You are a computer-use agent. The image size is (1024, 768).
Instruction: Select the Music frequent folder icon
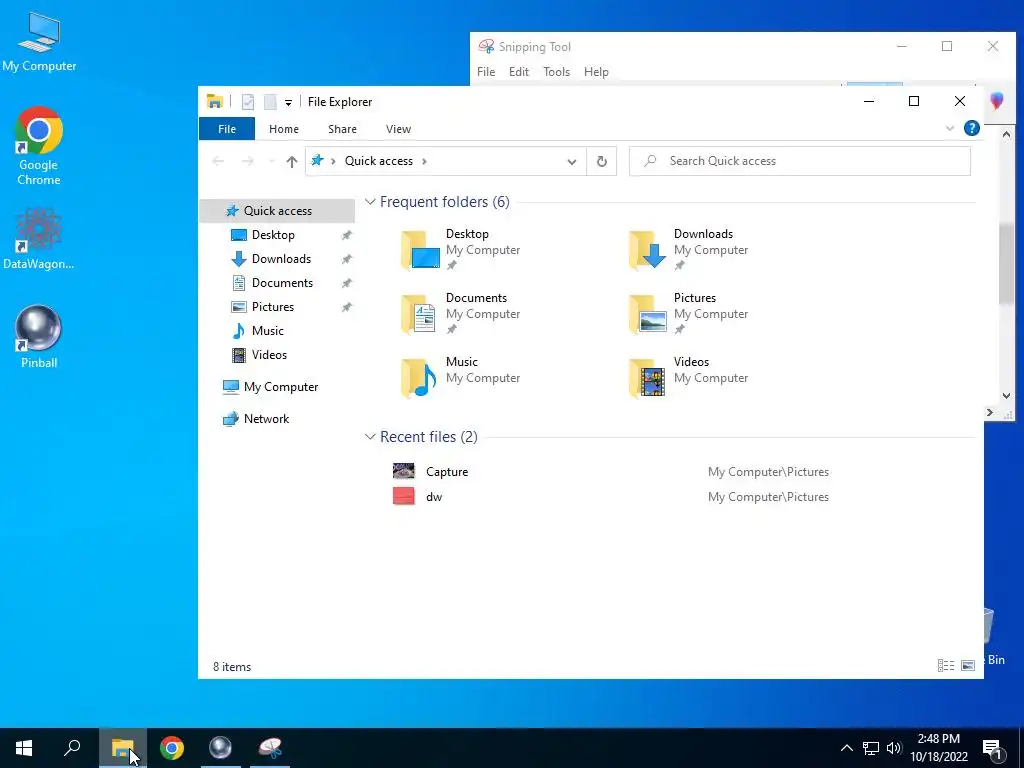pyautogui.click(x=420, y=378)
